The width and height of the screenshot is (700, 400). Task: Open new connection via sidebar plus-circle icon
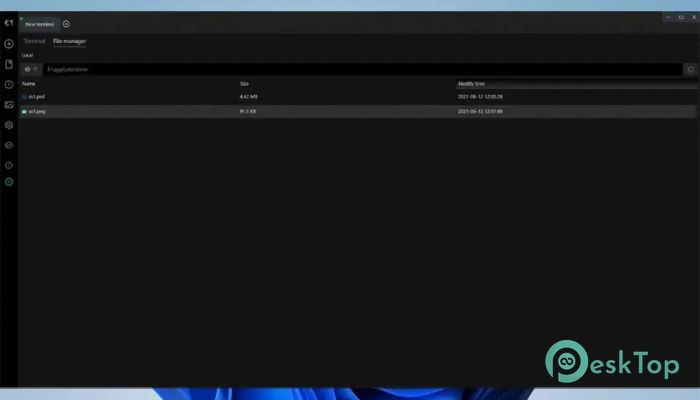coord(8,44)
